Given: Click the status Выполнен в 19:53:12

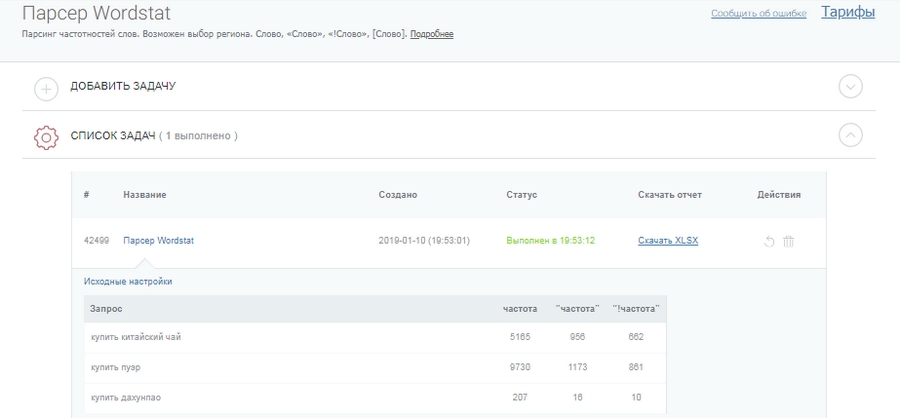Looking at the screenshot, I should coord(550,241).
